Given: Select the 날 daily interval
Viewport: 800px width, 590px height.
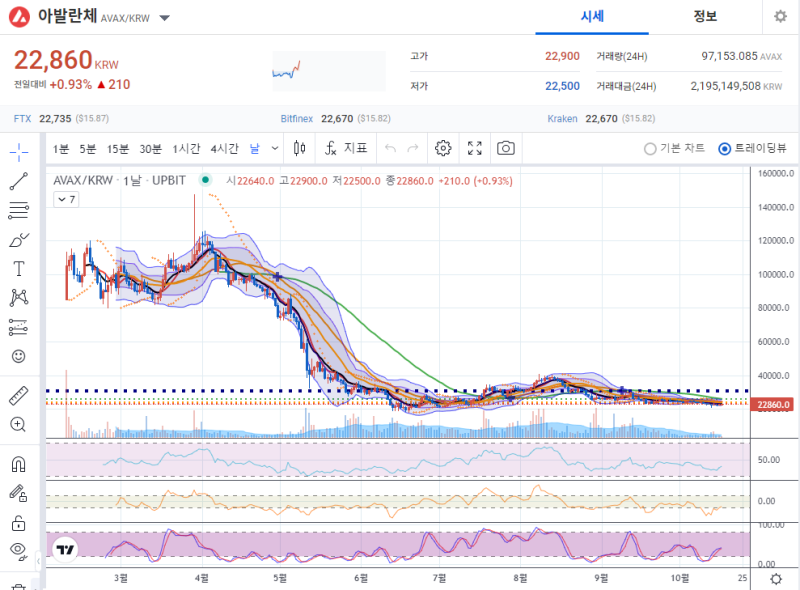Looking at the screenshot, I should (x=255, y=149).
